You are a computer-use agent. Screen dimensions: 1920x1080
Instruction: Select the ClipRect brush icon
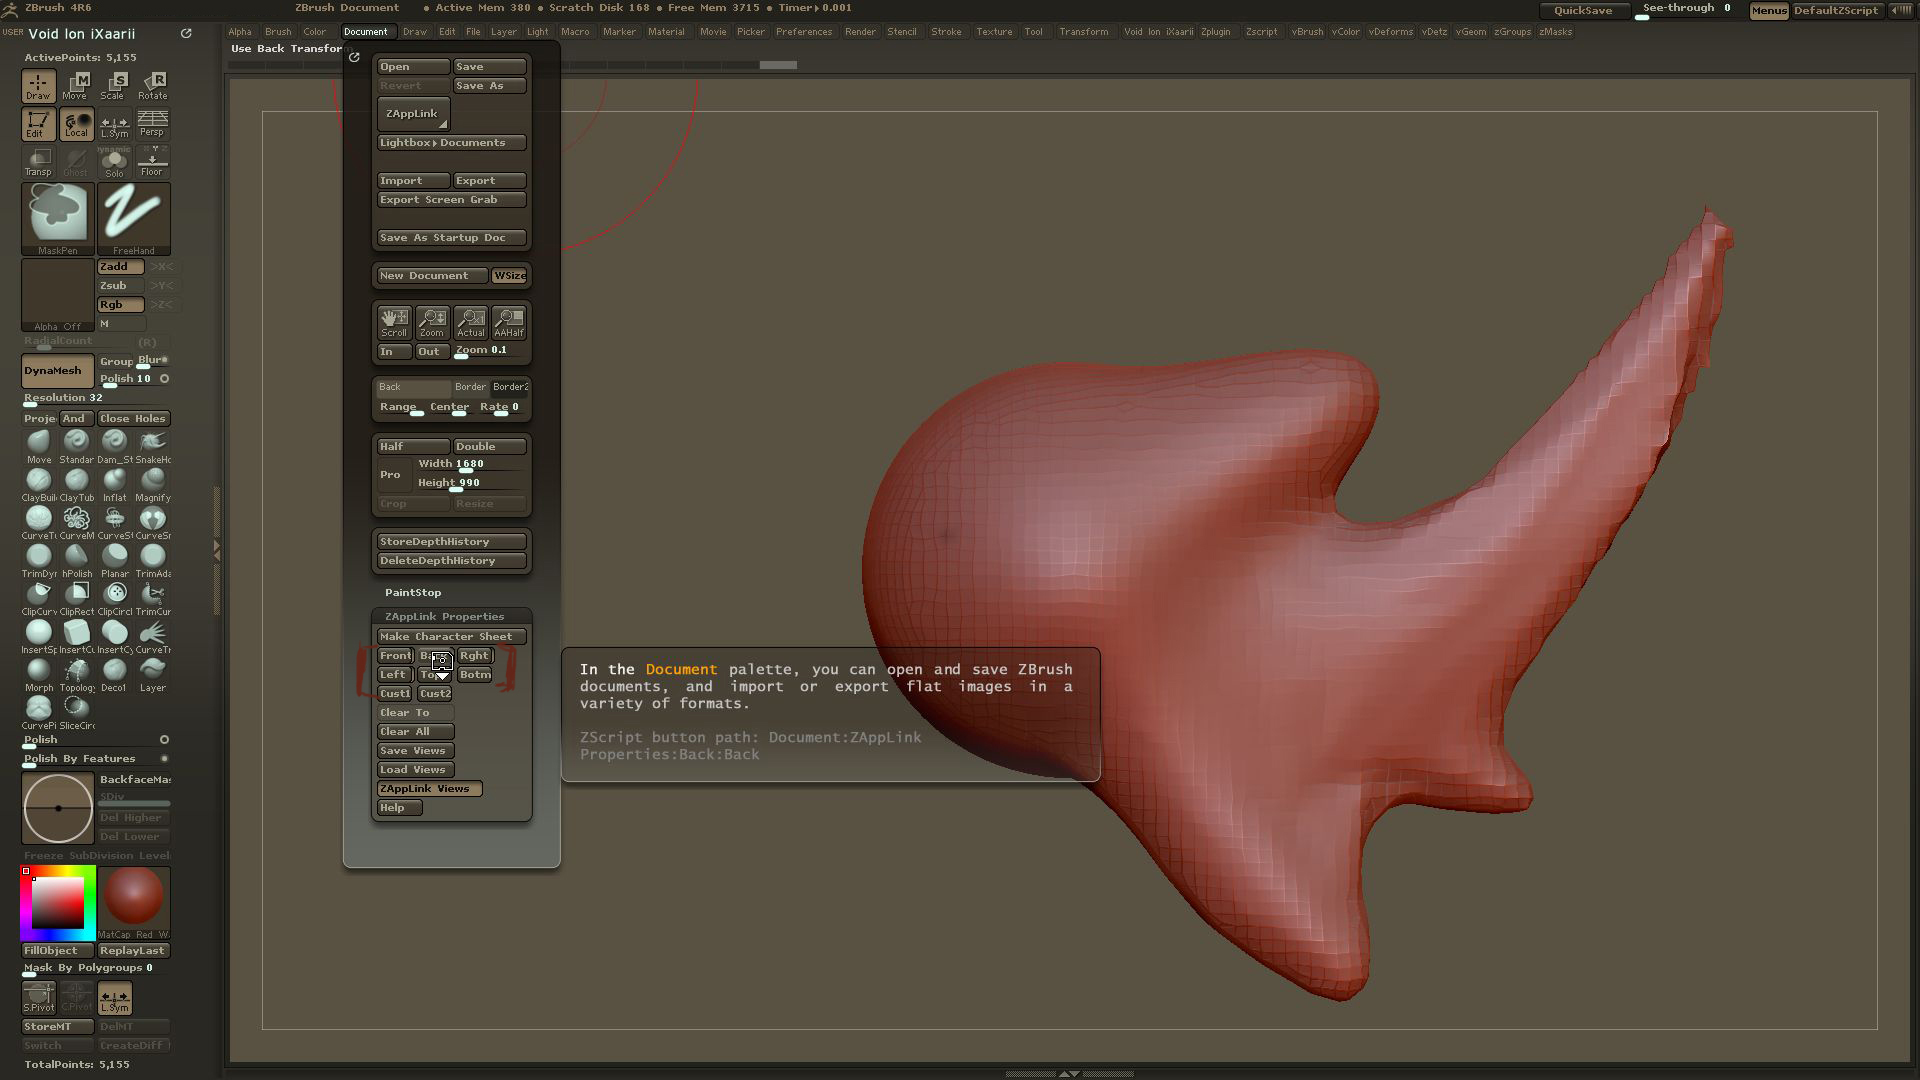coord(76,599)
